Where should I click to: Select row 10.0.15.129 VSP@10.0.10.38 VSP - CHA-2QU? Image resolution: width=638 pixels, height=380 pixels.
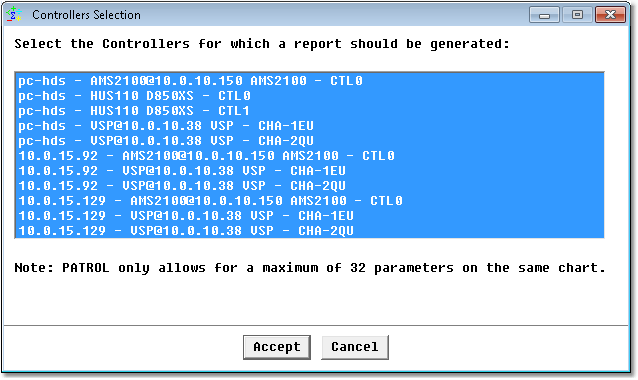point(309,231)
